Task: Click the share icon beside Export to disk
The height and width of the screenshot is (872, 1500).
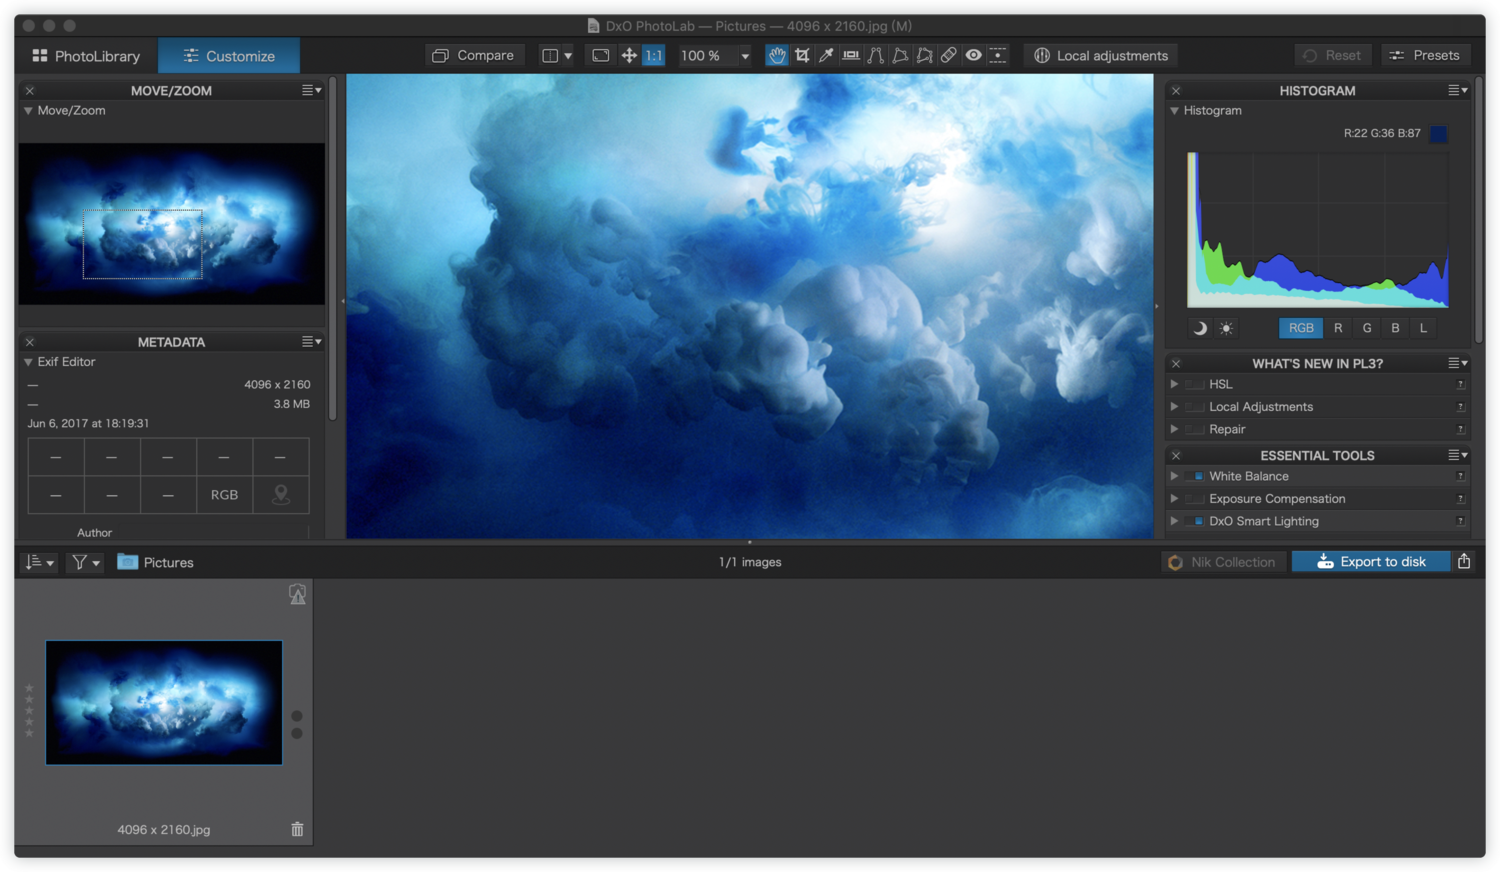Action: [1464, 562]
